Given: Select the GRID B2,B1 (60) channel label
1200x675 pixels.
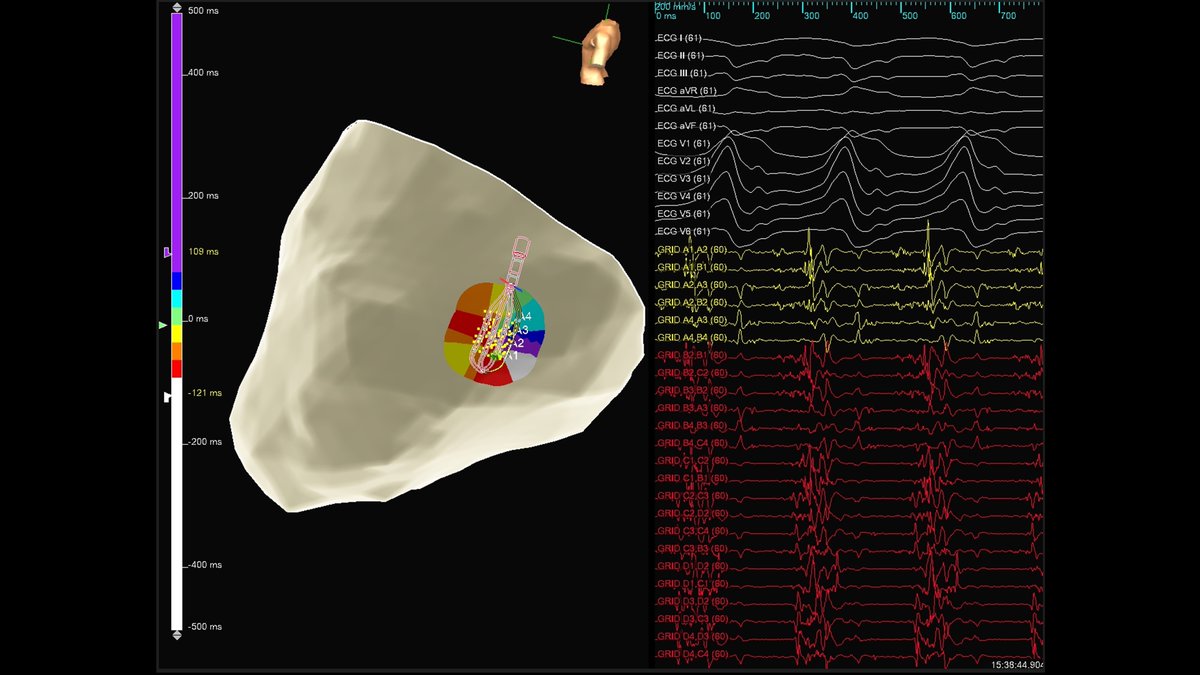Looking at the screenshot, I should 691,355.
